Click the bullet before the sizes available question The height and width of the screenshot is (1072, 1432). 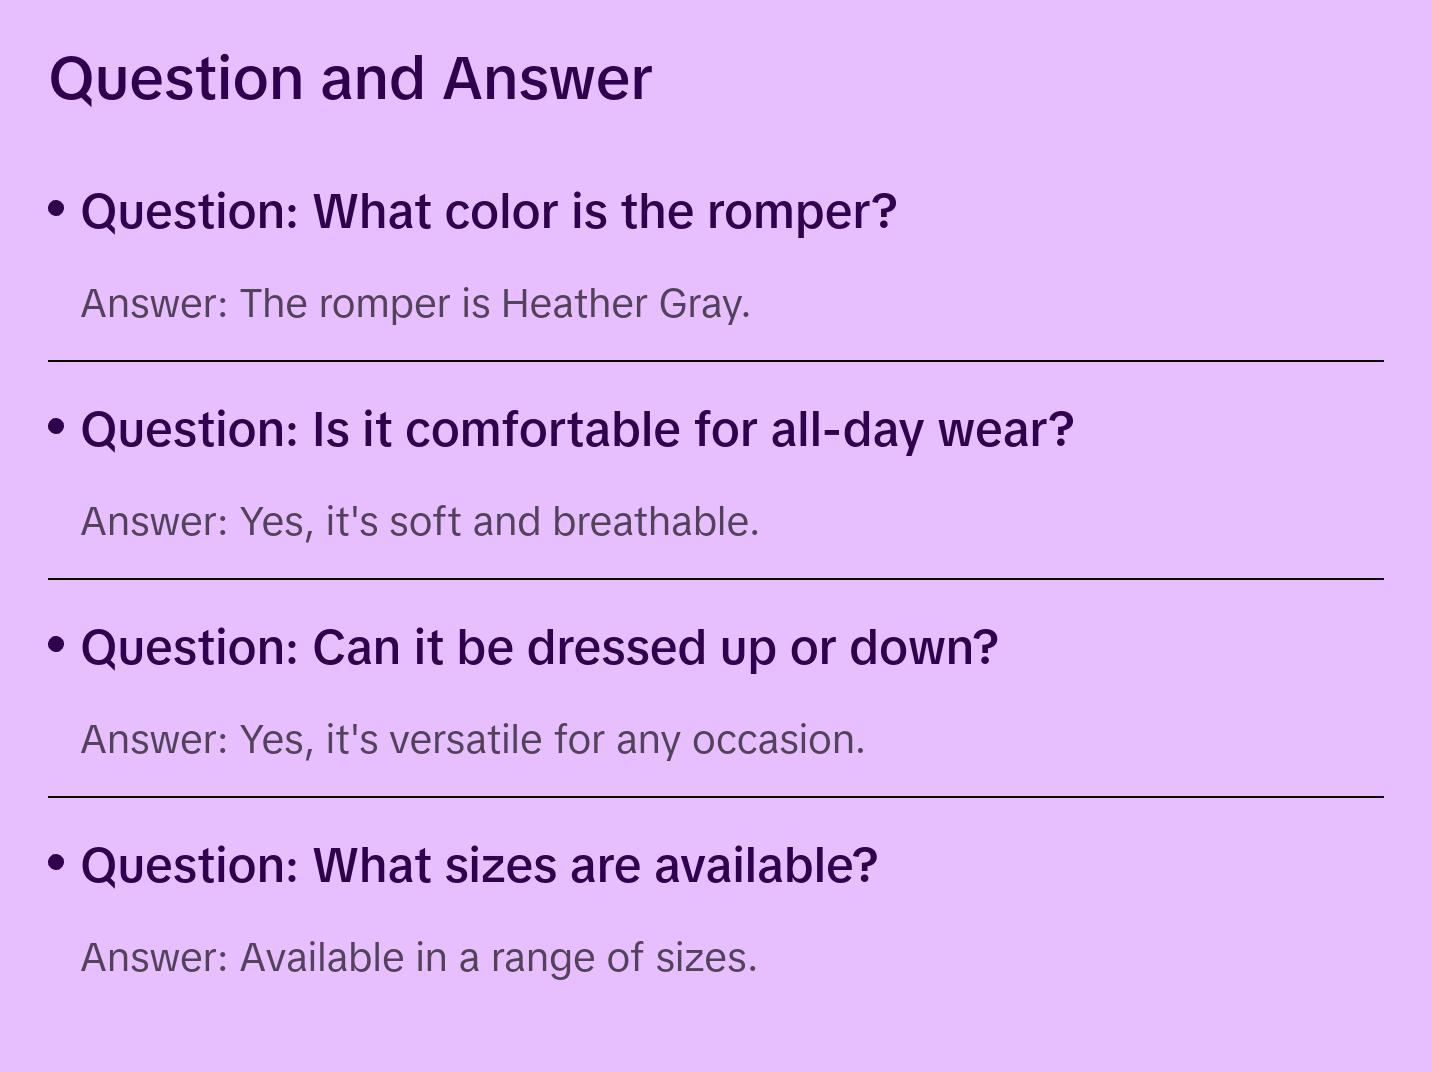click(57, 863)
